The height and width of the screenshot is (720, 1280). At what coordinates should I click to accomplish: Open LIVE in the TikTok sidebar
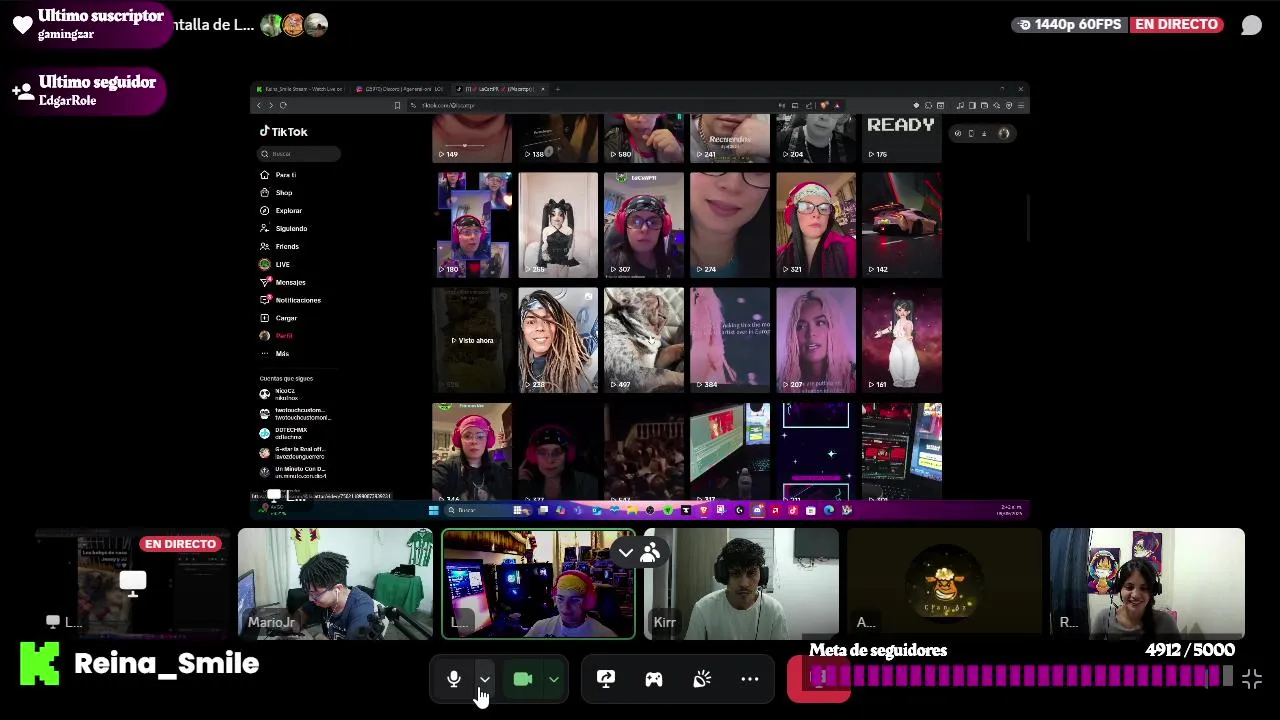[x=282, y=265]
